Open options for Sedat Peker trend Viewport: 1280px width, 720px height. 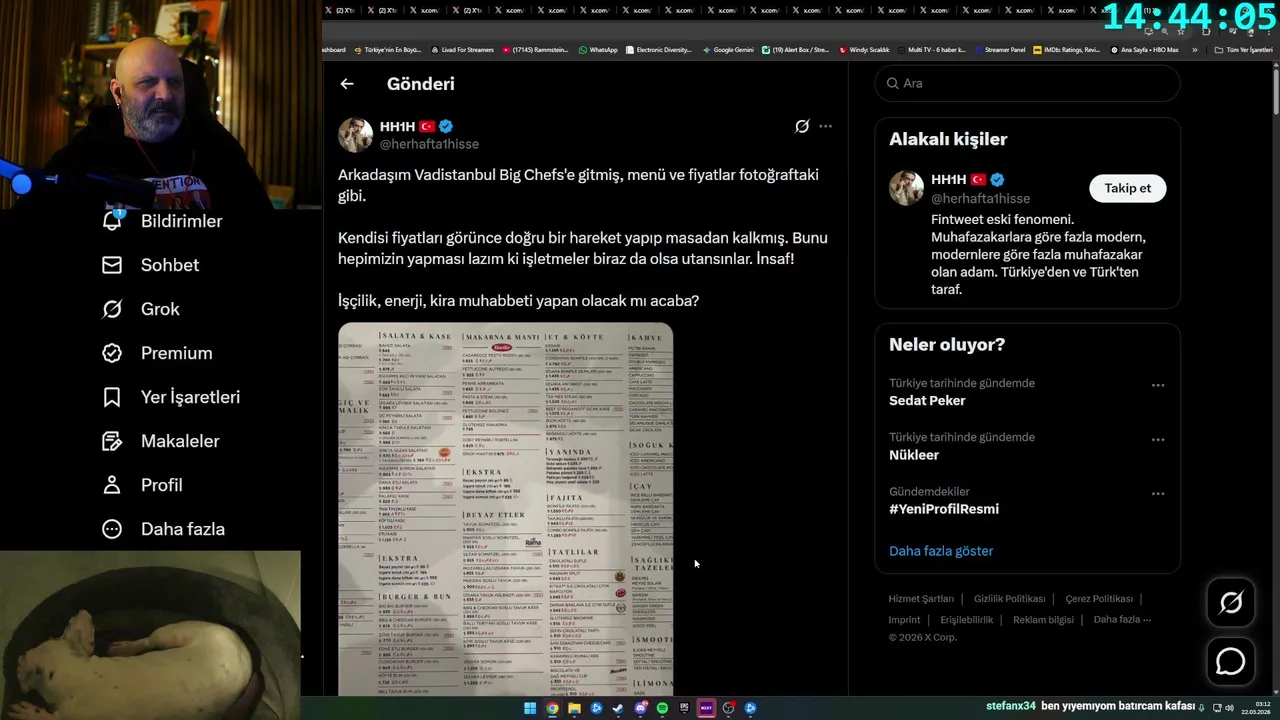(1158, 385)
